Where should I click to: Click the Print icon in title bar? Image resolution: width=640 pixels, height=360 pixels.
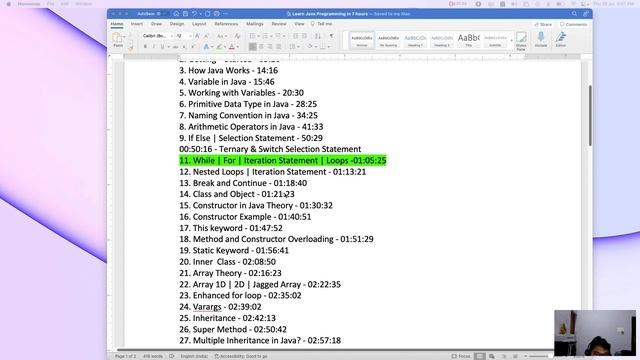pos(216,14)
